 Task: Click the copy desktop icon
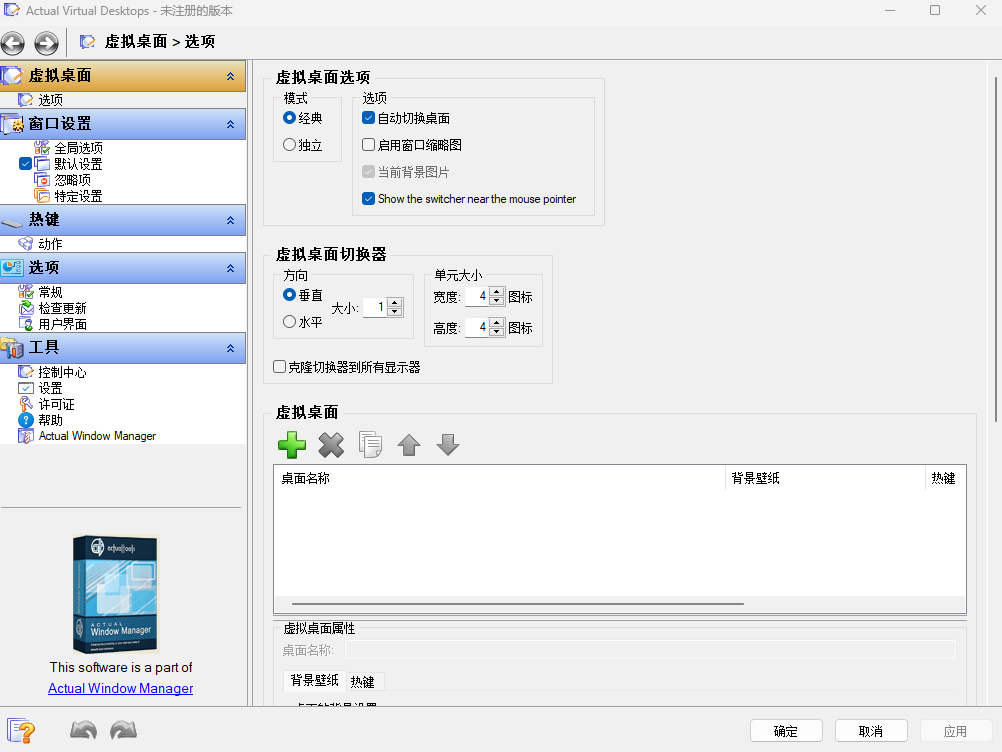[x=370, y=445]
